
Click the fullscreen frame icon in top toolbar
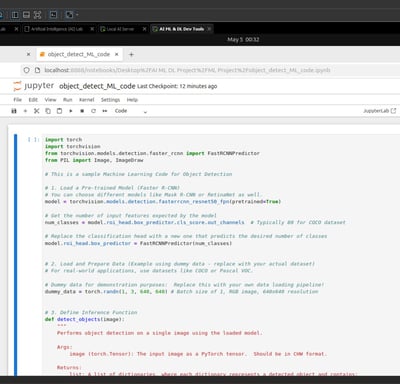coord(38,15)
